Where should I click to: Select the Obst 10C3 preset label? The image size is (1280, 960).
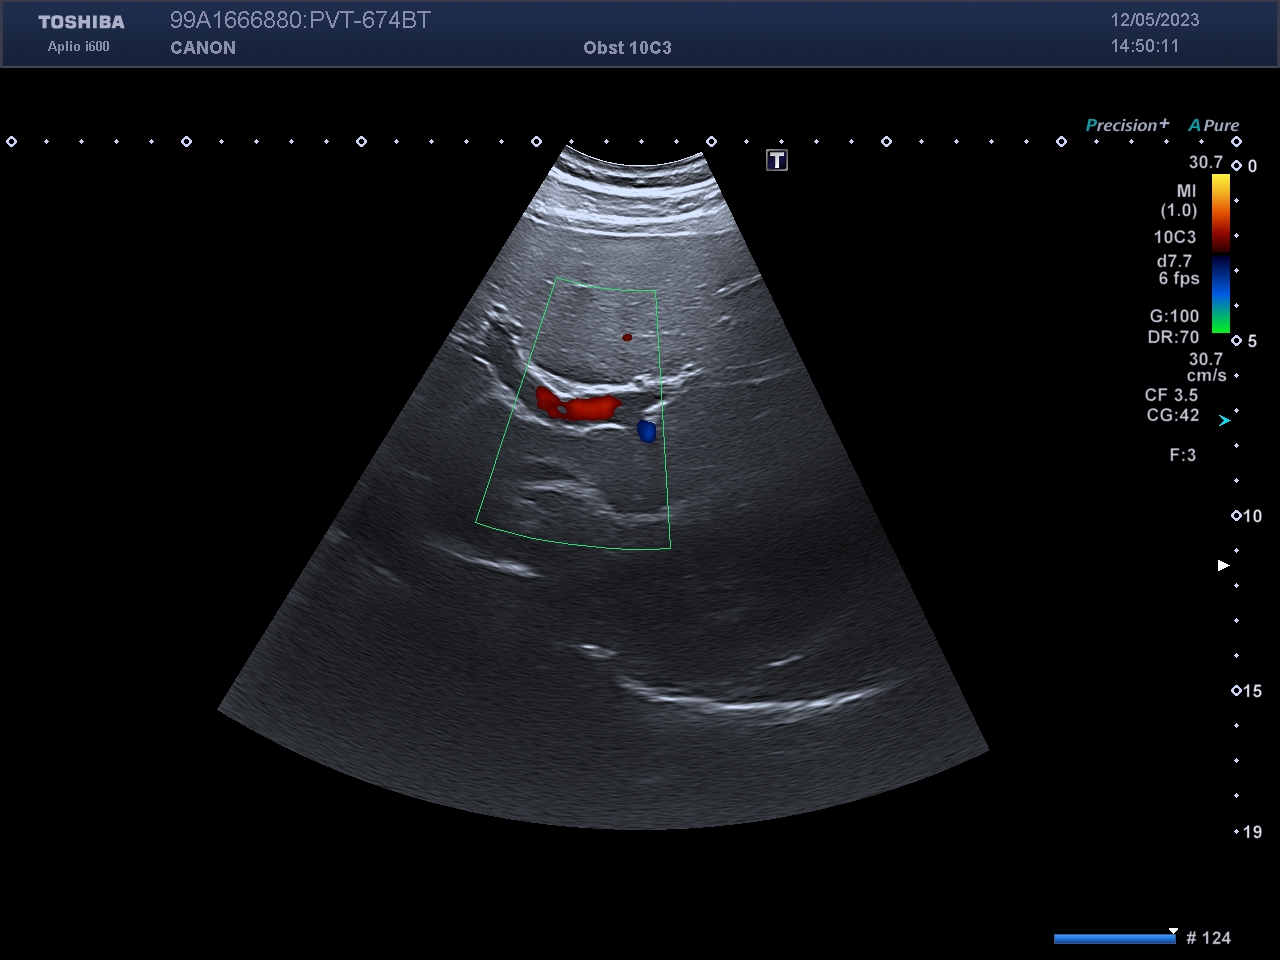[x=627, y=47]
